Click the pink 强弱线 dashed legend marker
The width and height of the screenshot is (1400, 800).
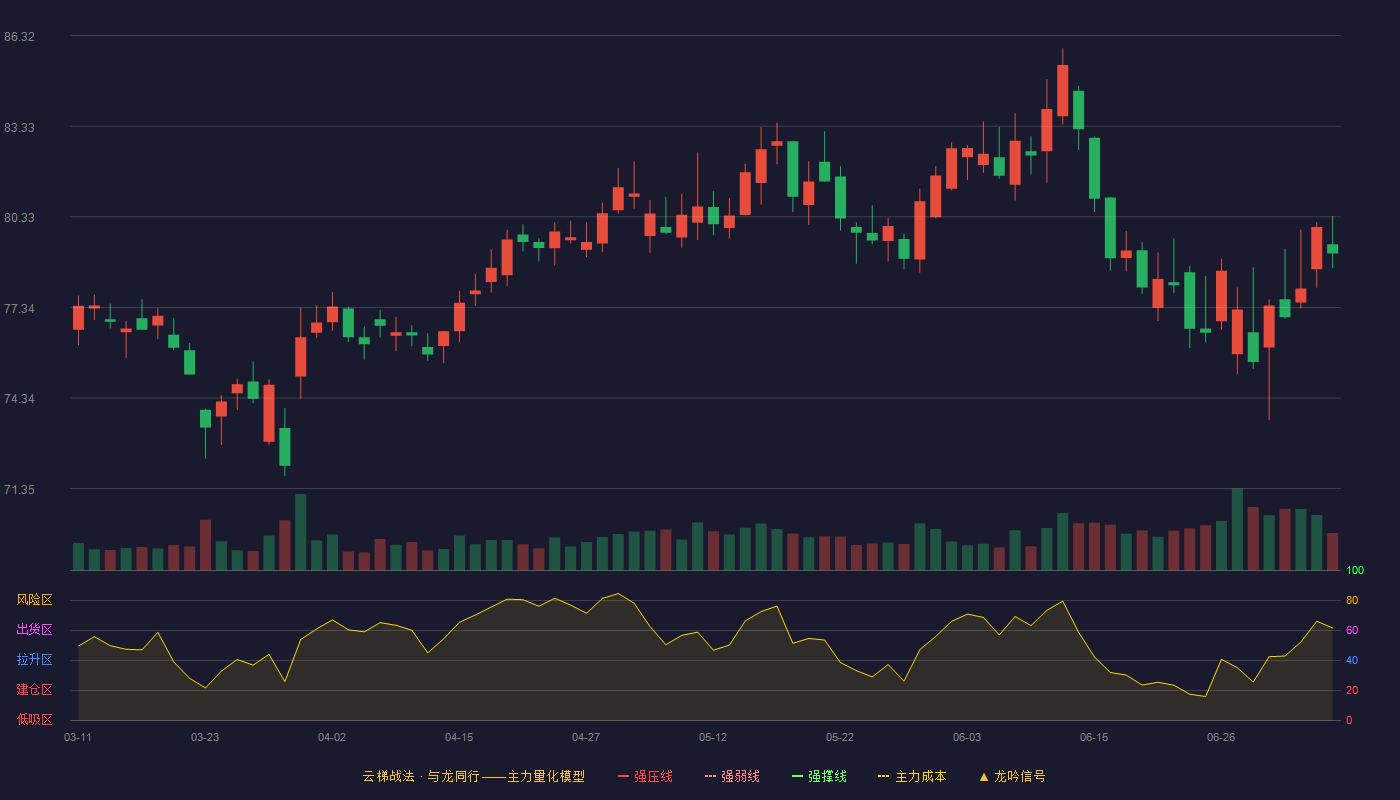click(711, 776)
